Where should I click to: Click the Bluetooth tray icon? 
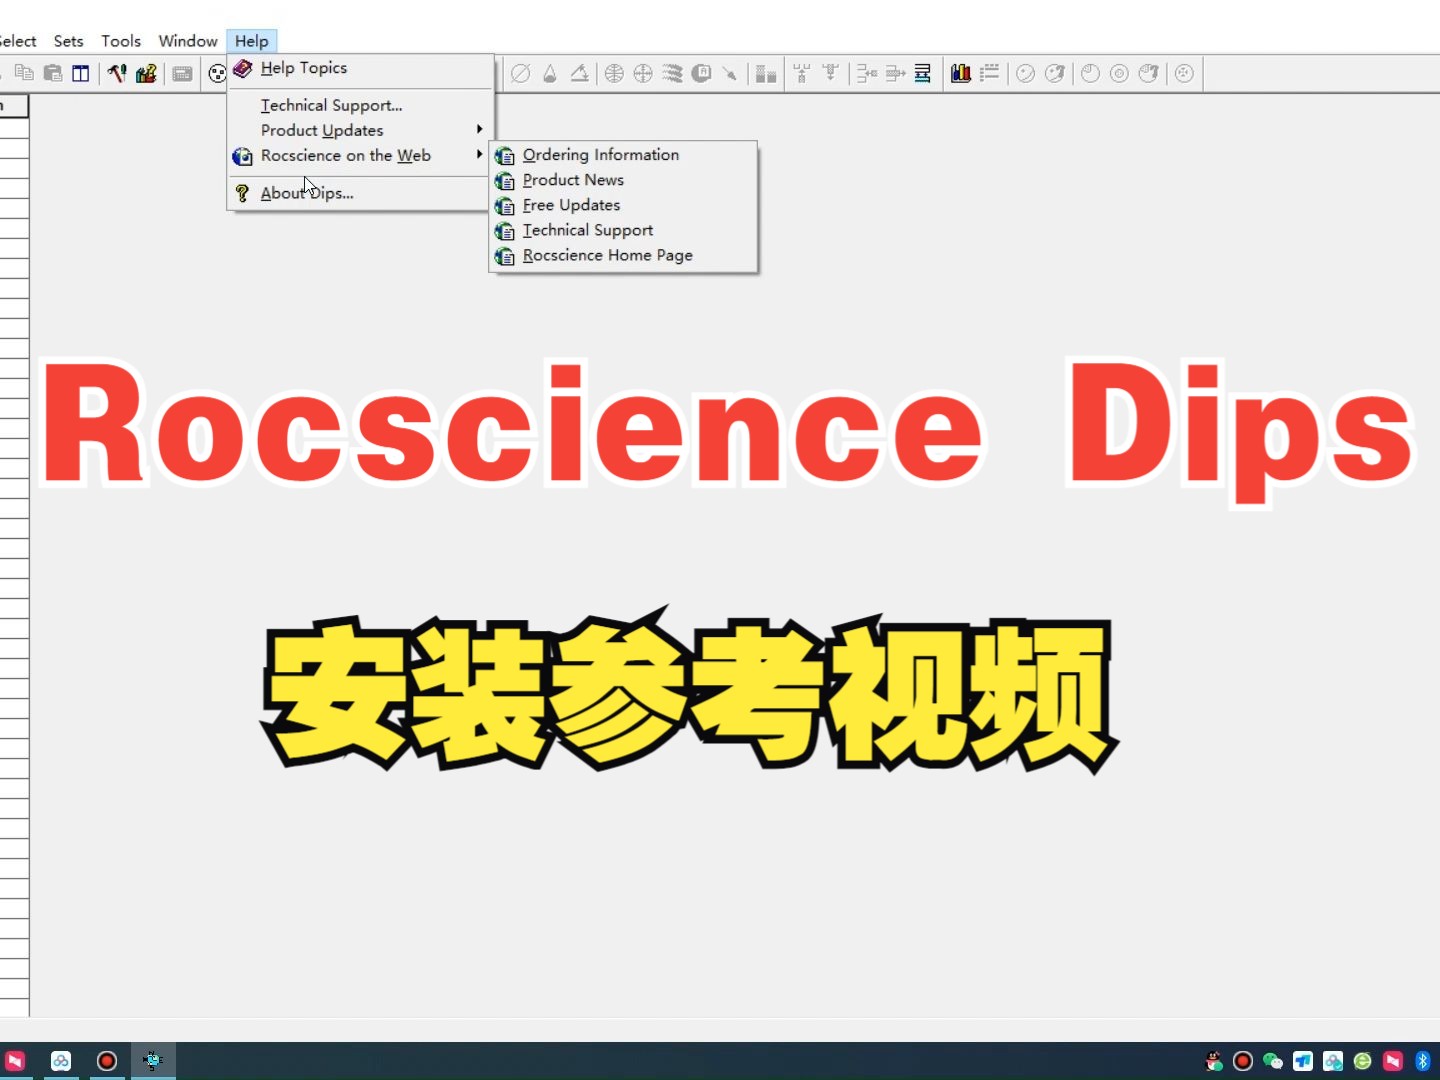pos(1423,1061)
